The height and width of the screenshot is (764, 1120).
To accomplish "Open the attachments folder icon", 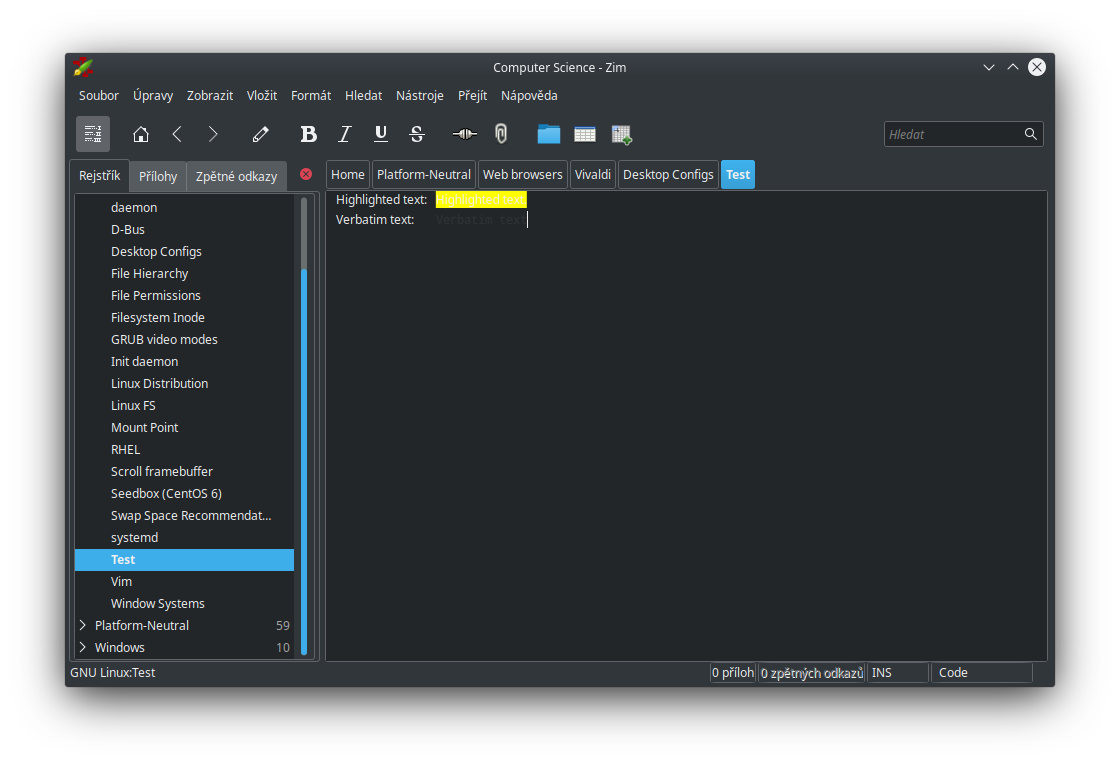I will coord(548,133).
